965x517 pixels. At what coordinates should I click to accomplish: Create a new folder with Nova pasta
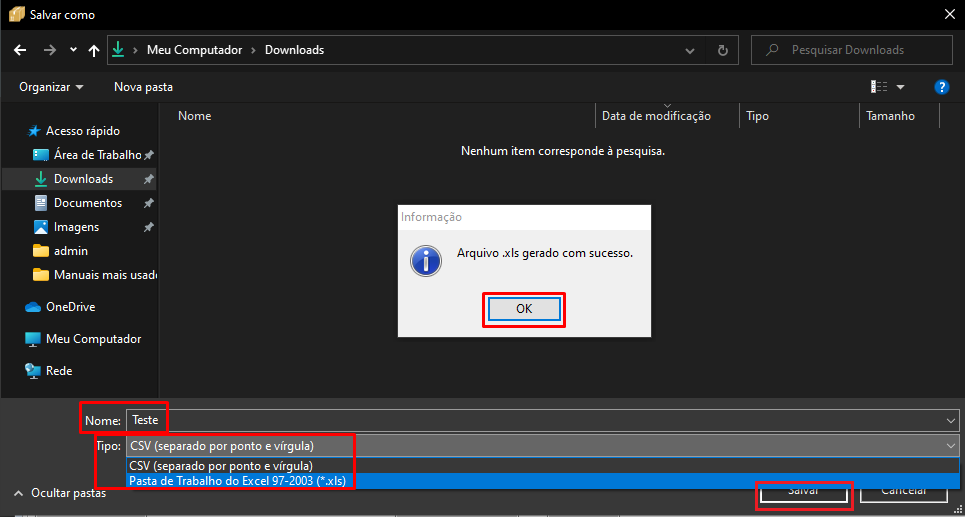point(143,87)
